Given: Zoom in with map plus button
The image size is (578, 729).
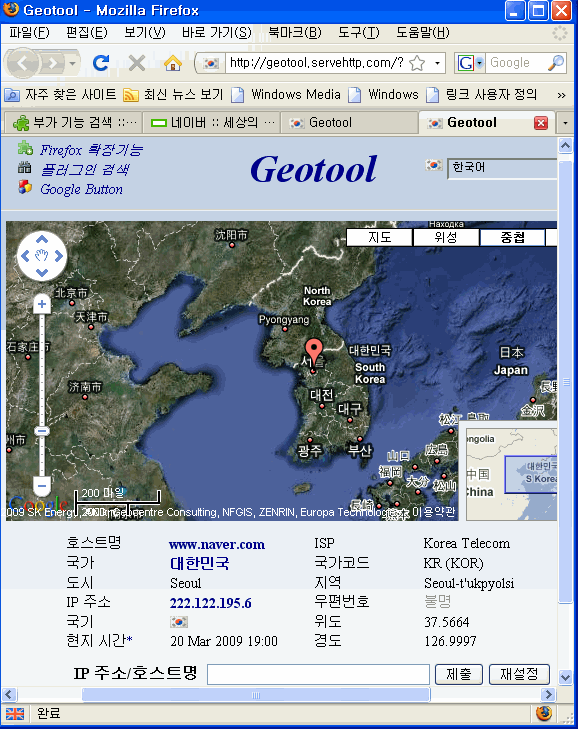Looking at the screenshot, I should click(x=42, y=304).
